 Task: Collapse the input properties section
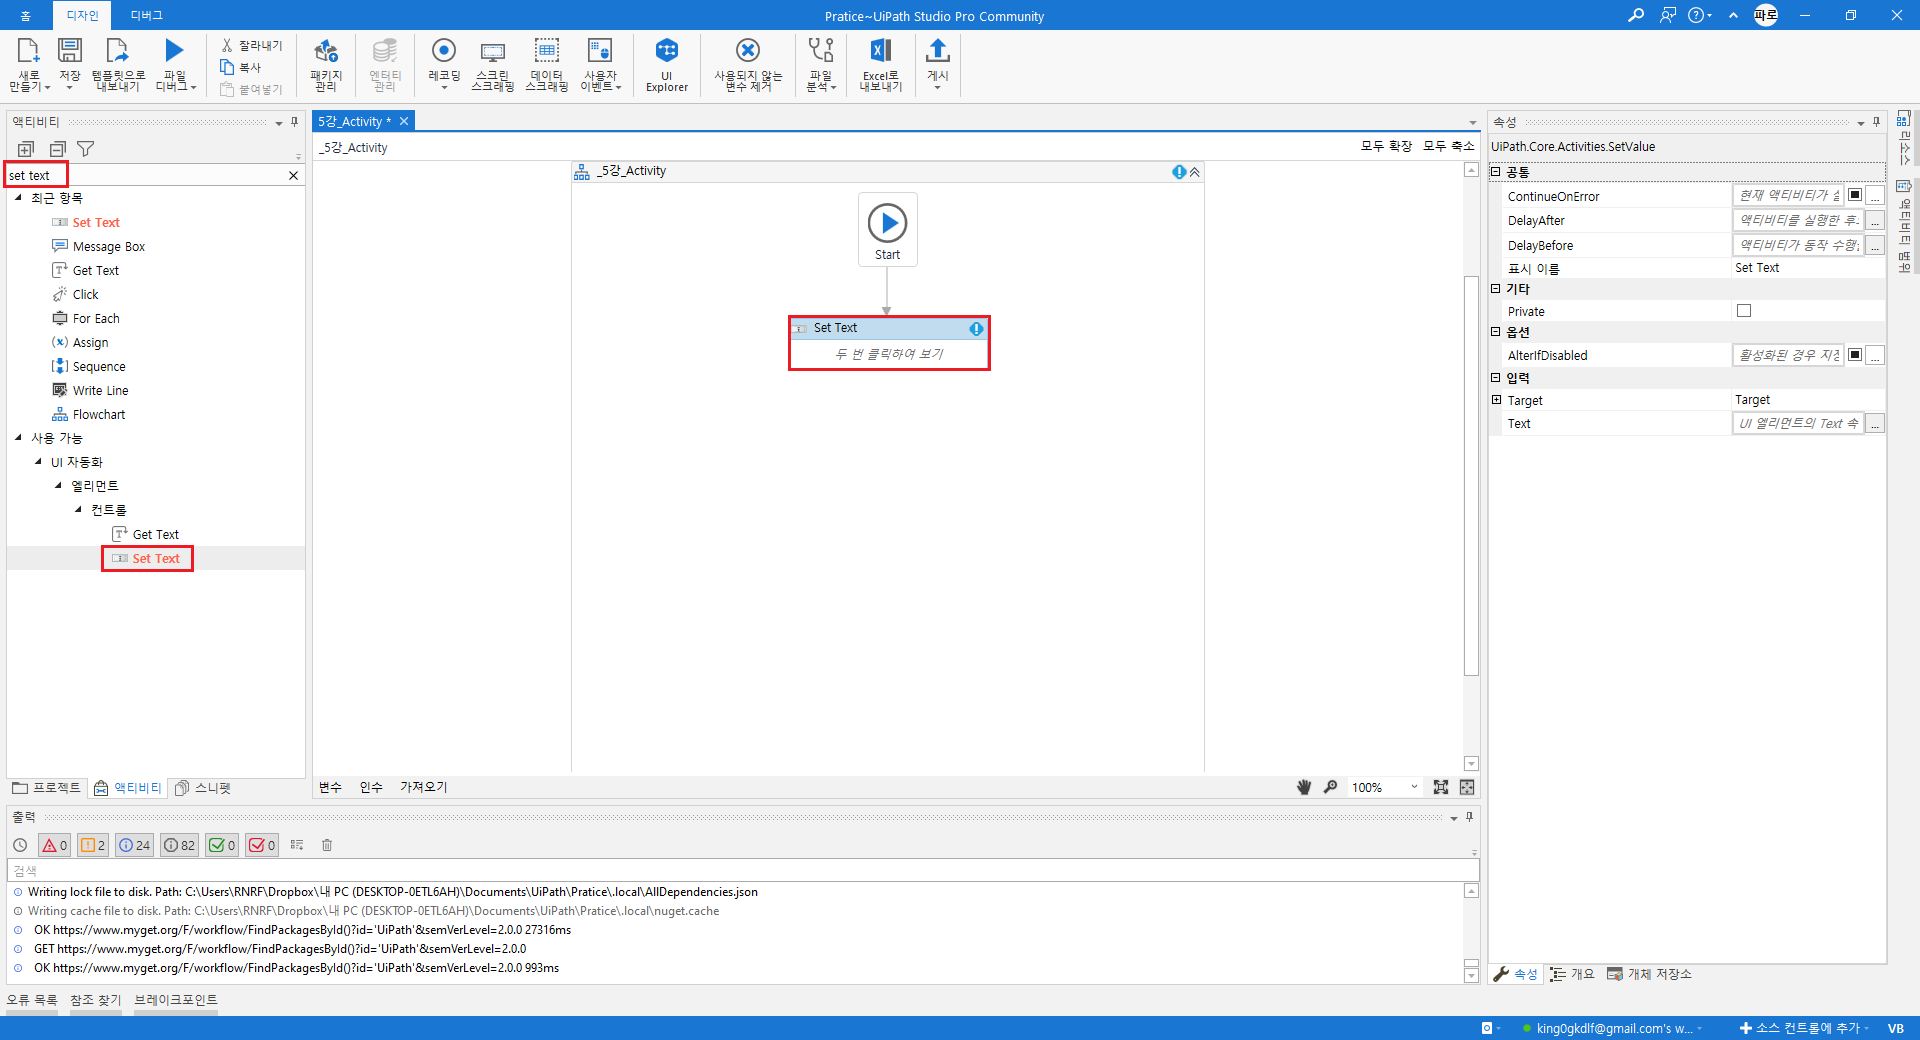coord(1496,377)
